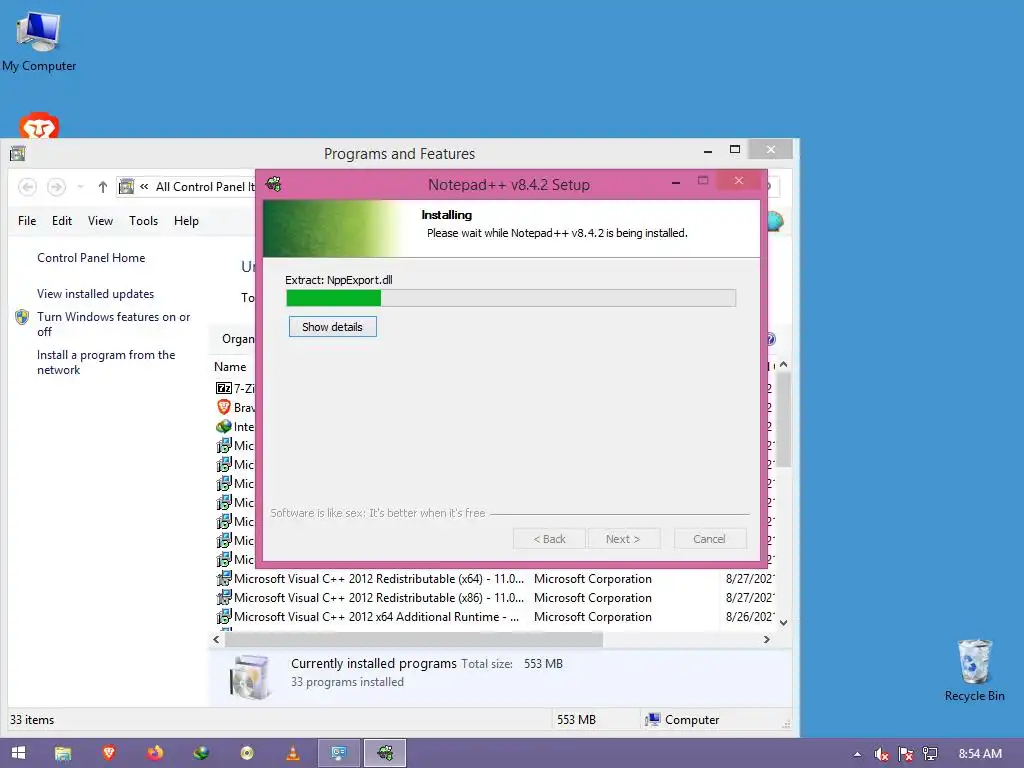Select Visual C++ 2012 x64 Additional Runtime
This screenshot has height=768, width=1024.
[377, 616]
